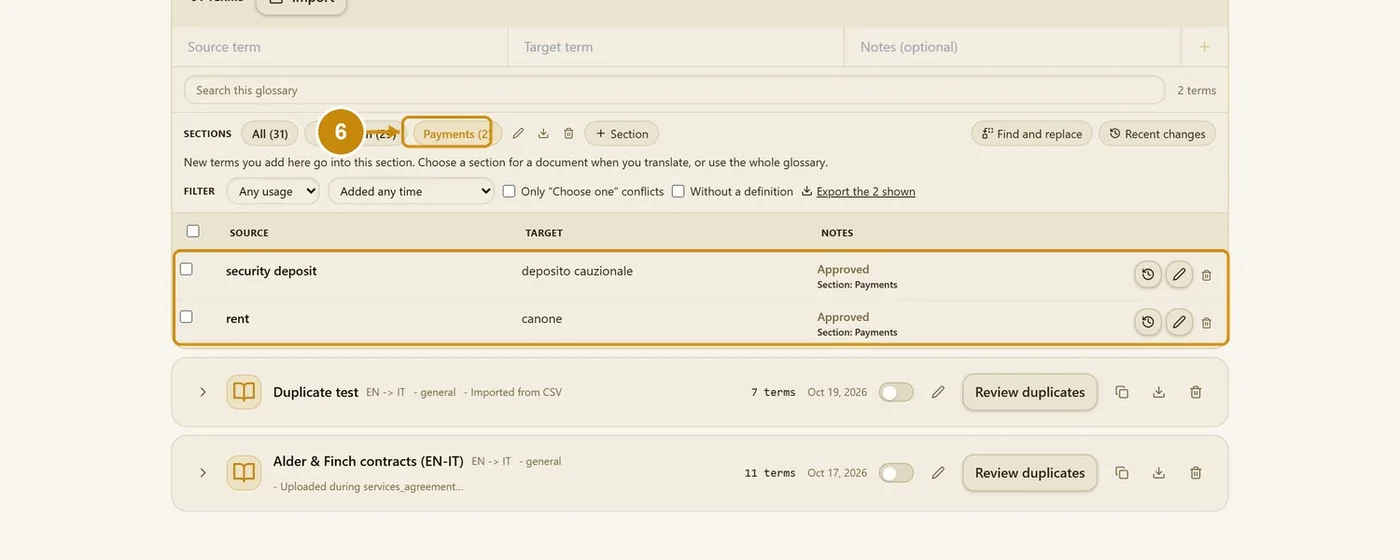The height and width of the screenshot is (560, 1400).
Task: Toggle the Alder & Finch glossary switch
Action: pos(896,473)
